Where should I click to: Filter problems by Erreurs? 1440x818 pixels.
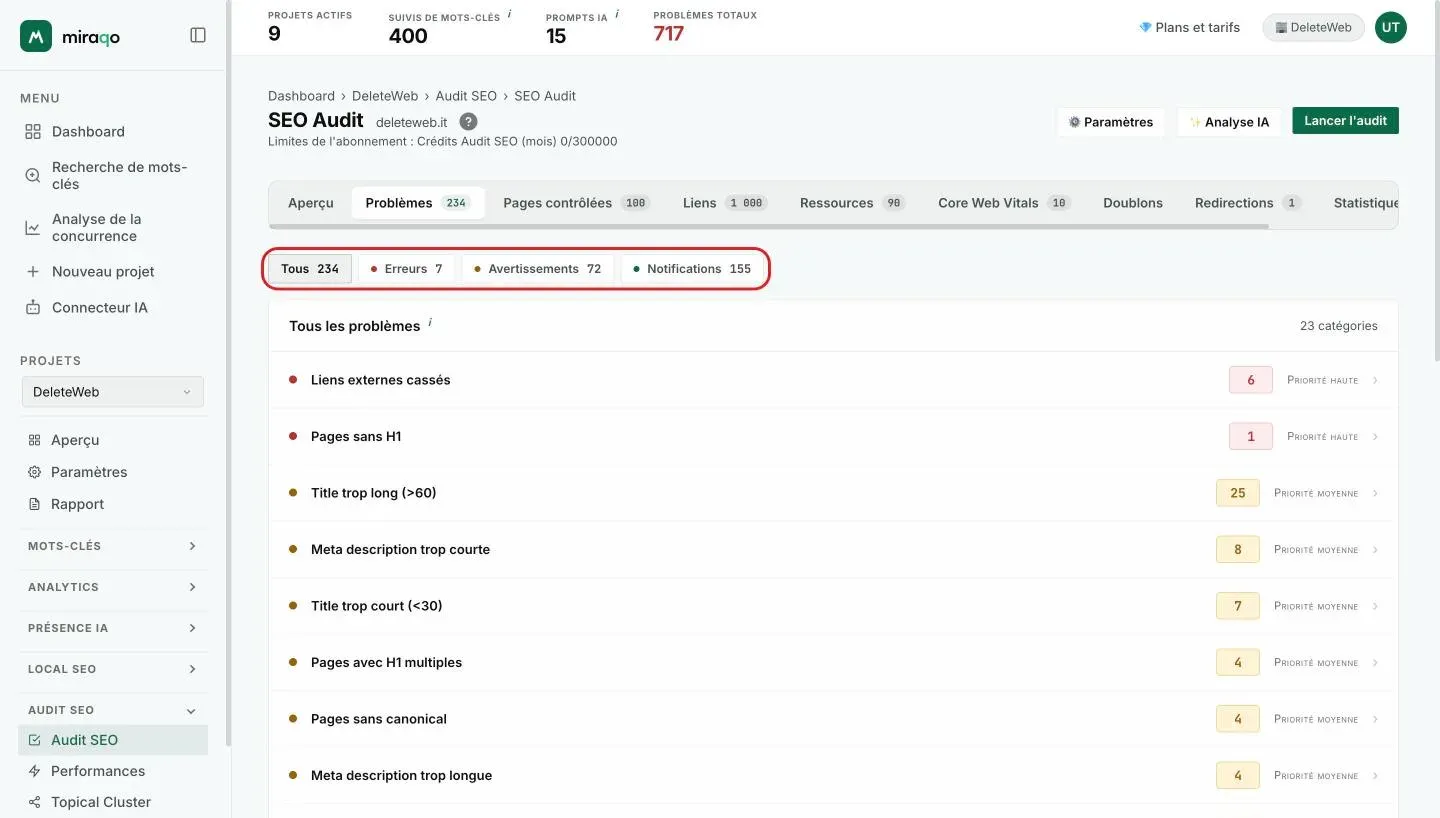406,269
